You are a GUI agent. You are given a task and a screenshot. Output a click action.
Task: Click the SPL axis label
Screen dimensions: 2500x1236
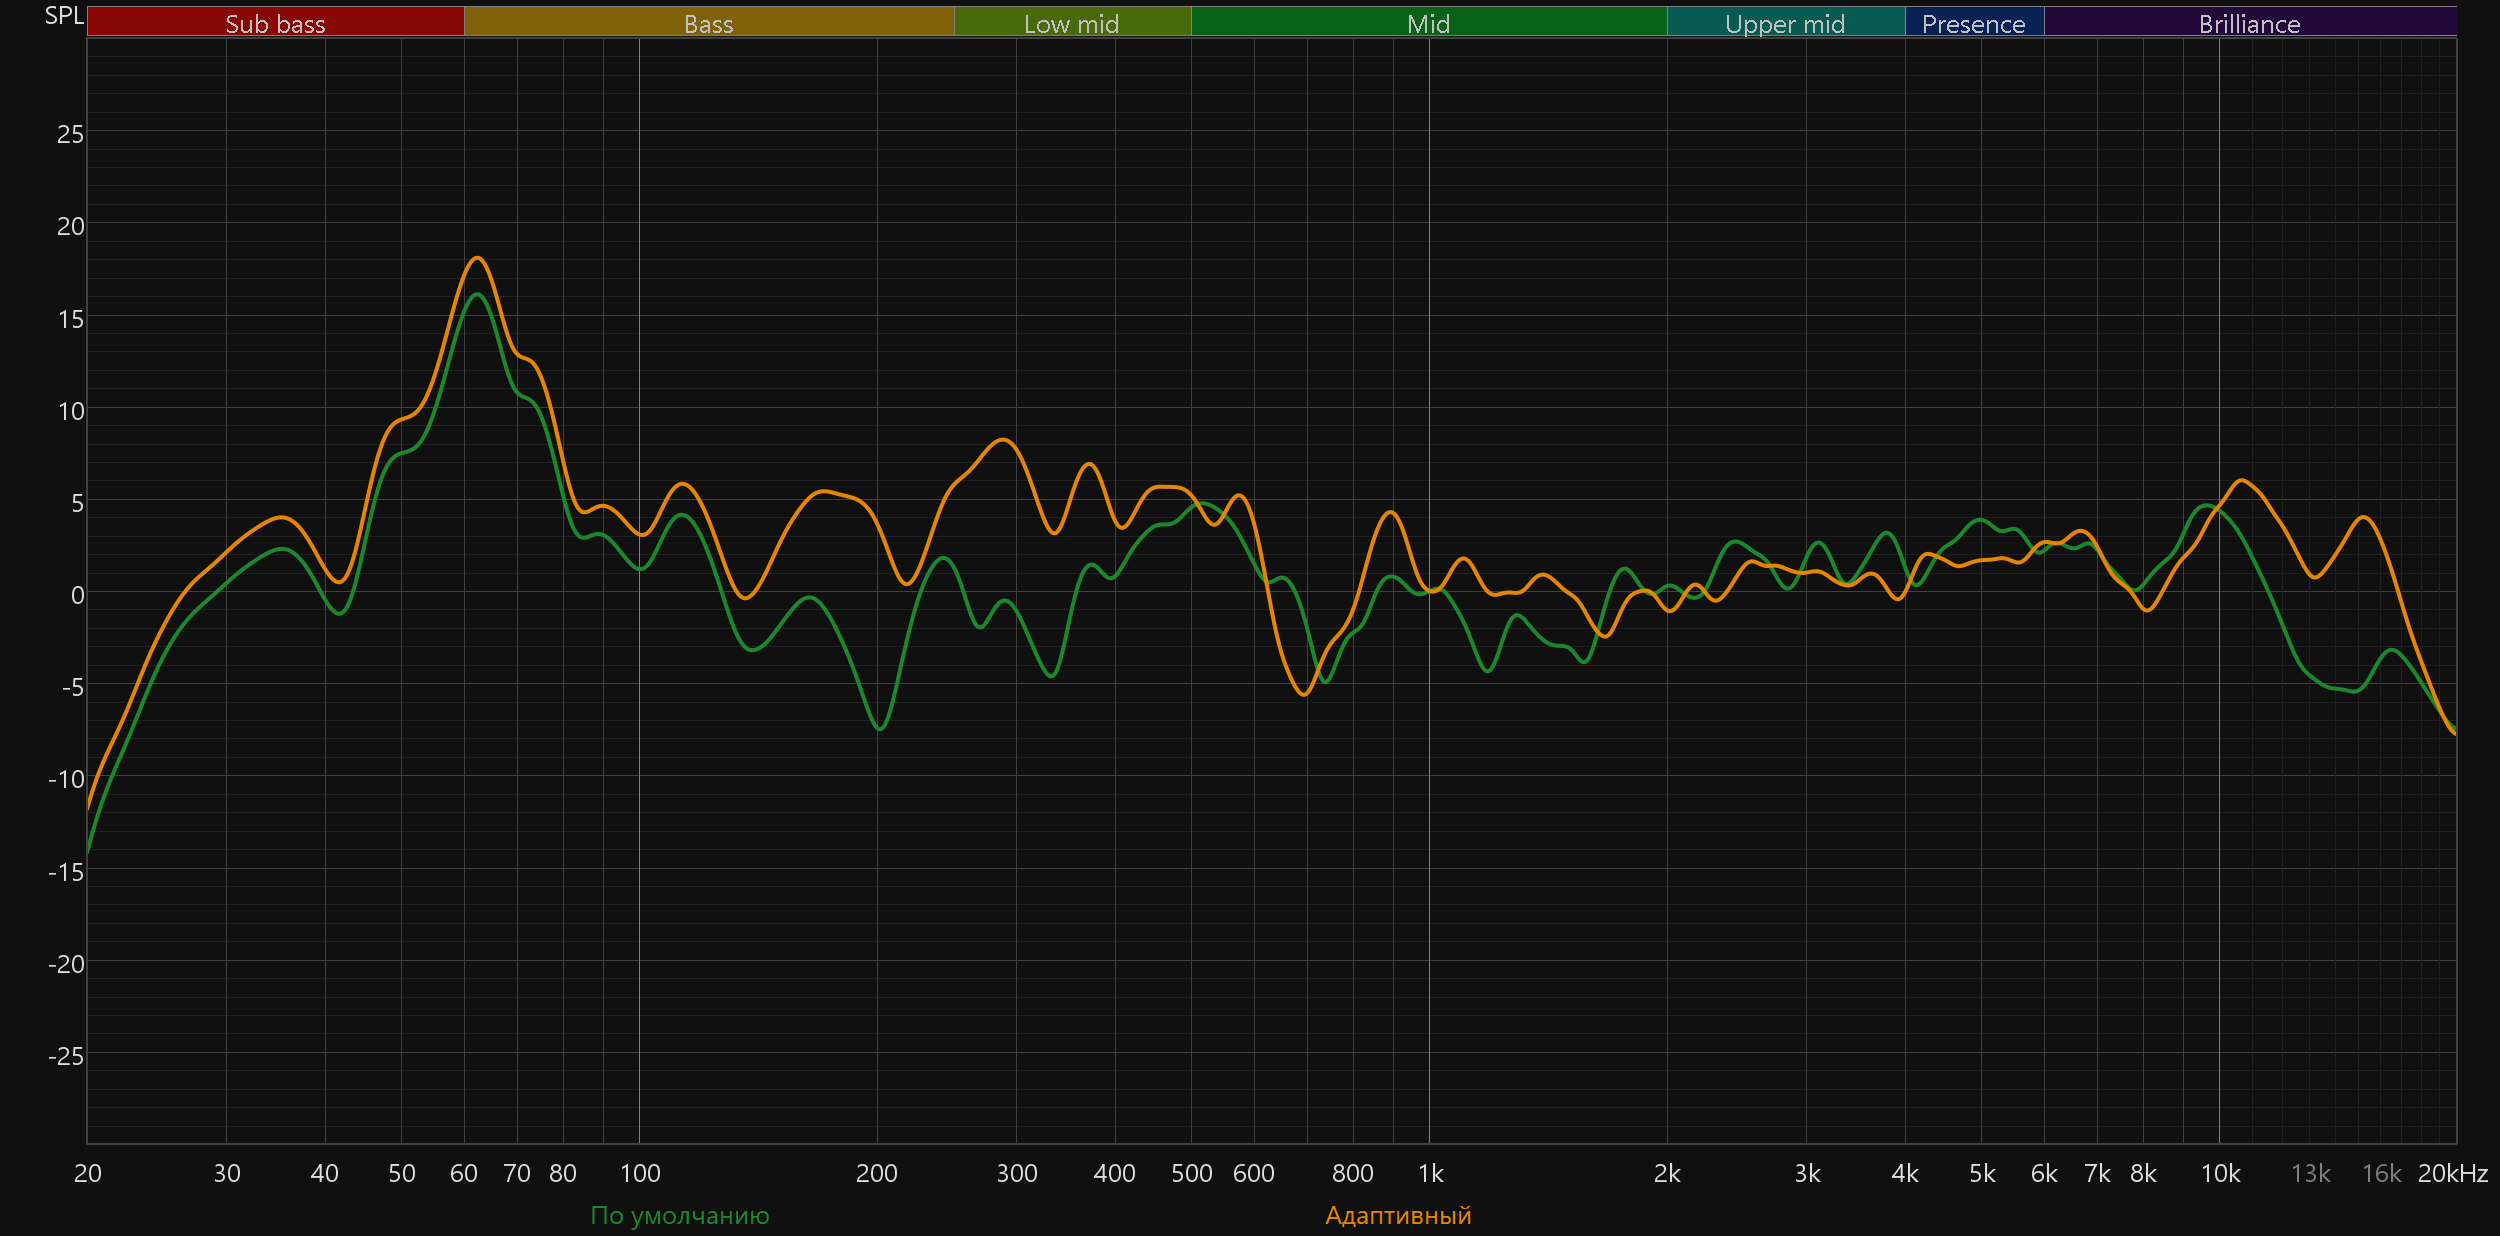coord(64,16)
